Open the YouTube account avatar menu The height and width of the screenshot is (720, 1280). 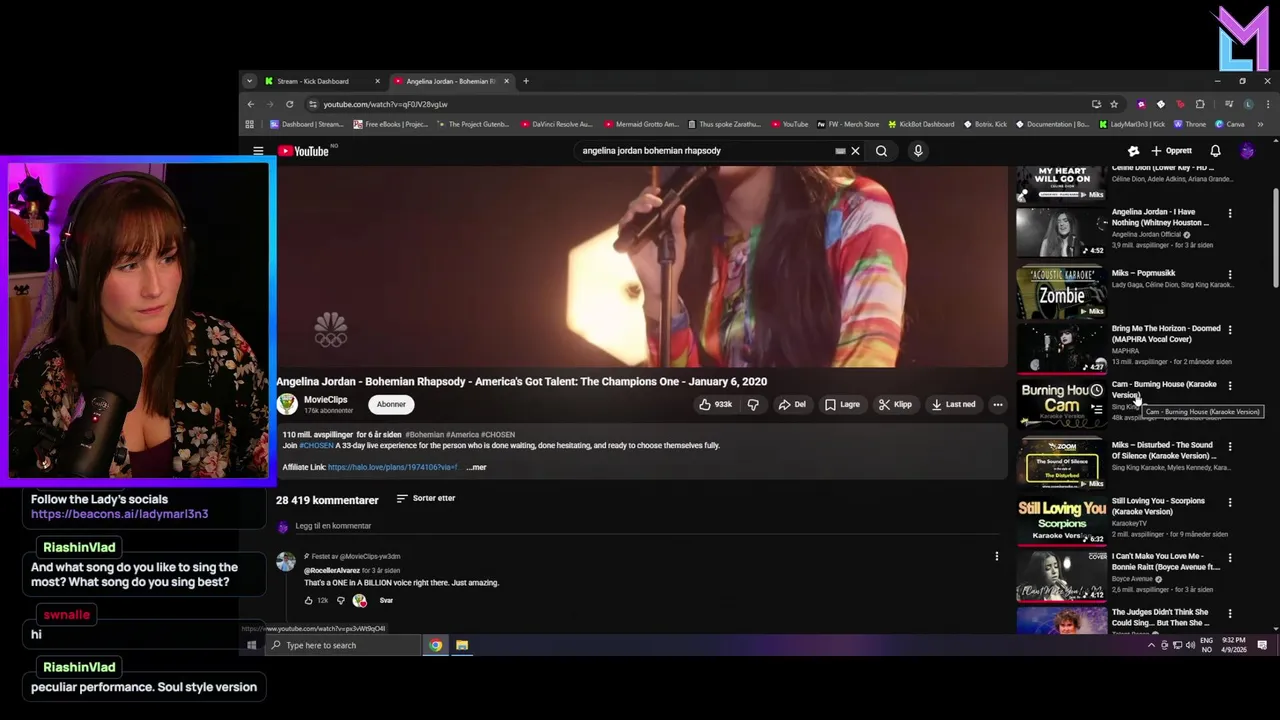1247,151
